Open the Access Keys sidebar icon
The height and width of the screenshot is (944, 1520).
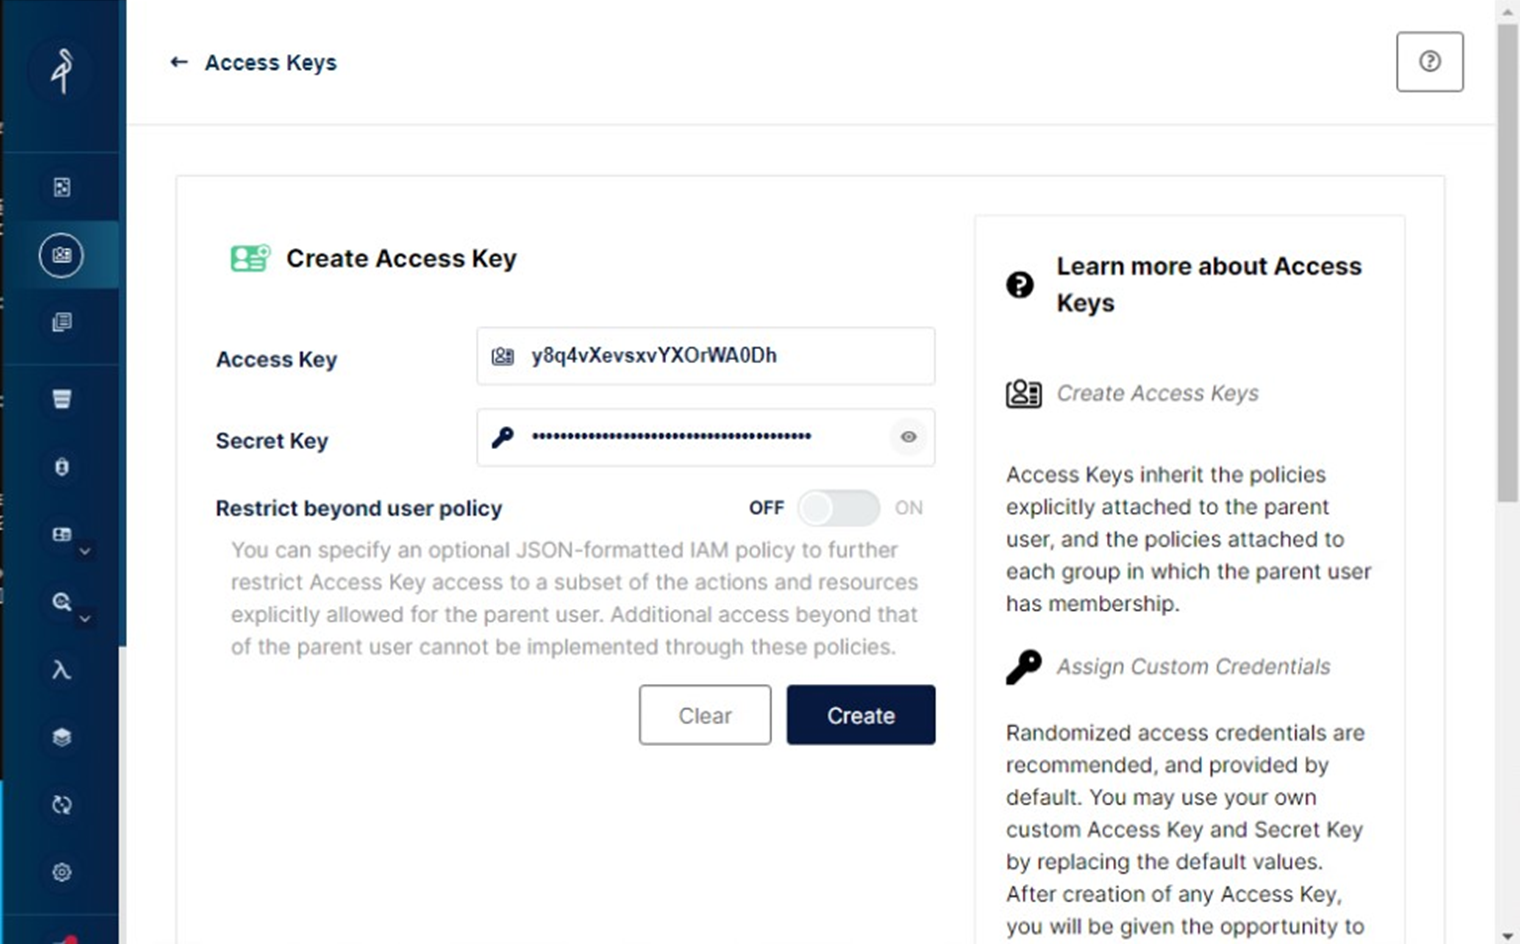tap(61, 255)
